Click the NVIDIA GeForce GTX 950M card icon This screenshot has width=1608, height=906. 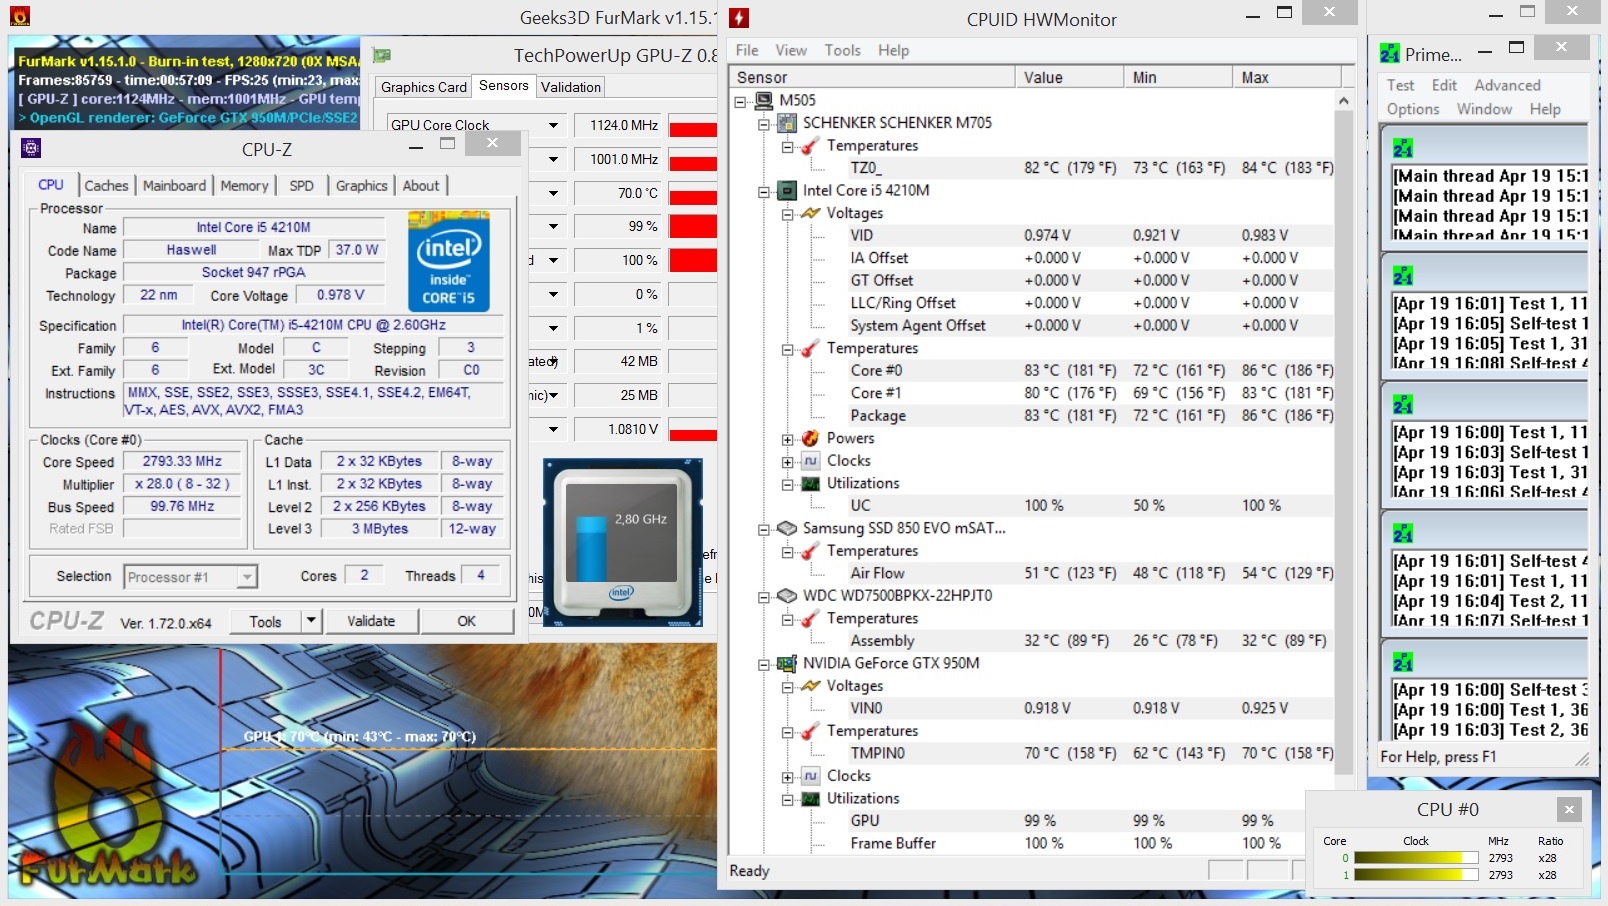pos(787,663)
